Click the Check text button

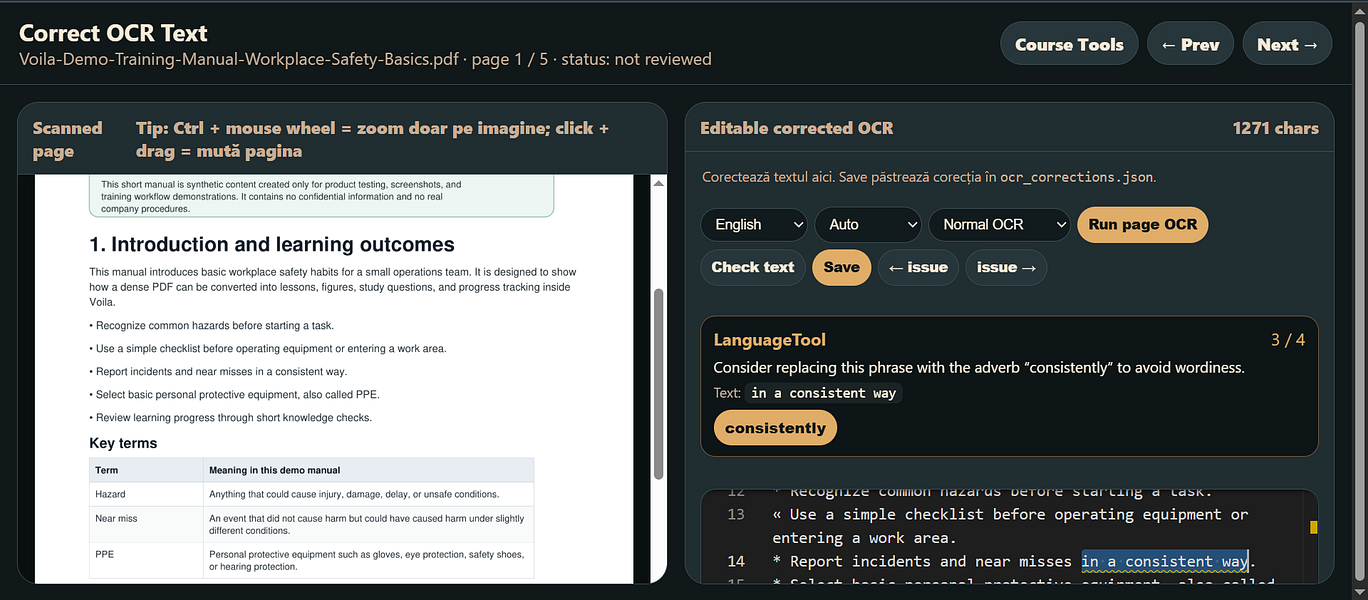pos(753,267)
